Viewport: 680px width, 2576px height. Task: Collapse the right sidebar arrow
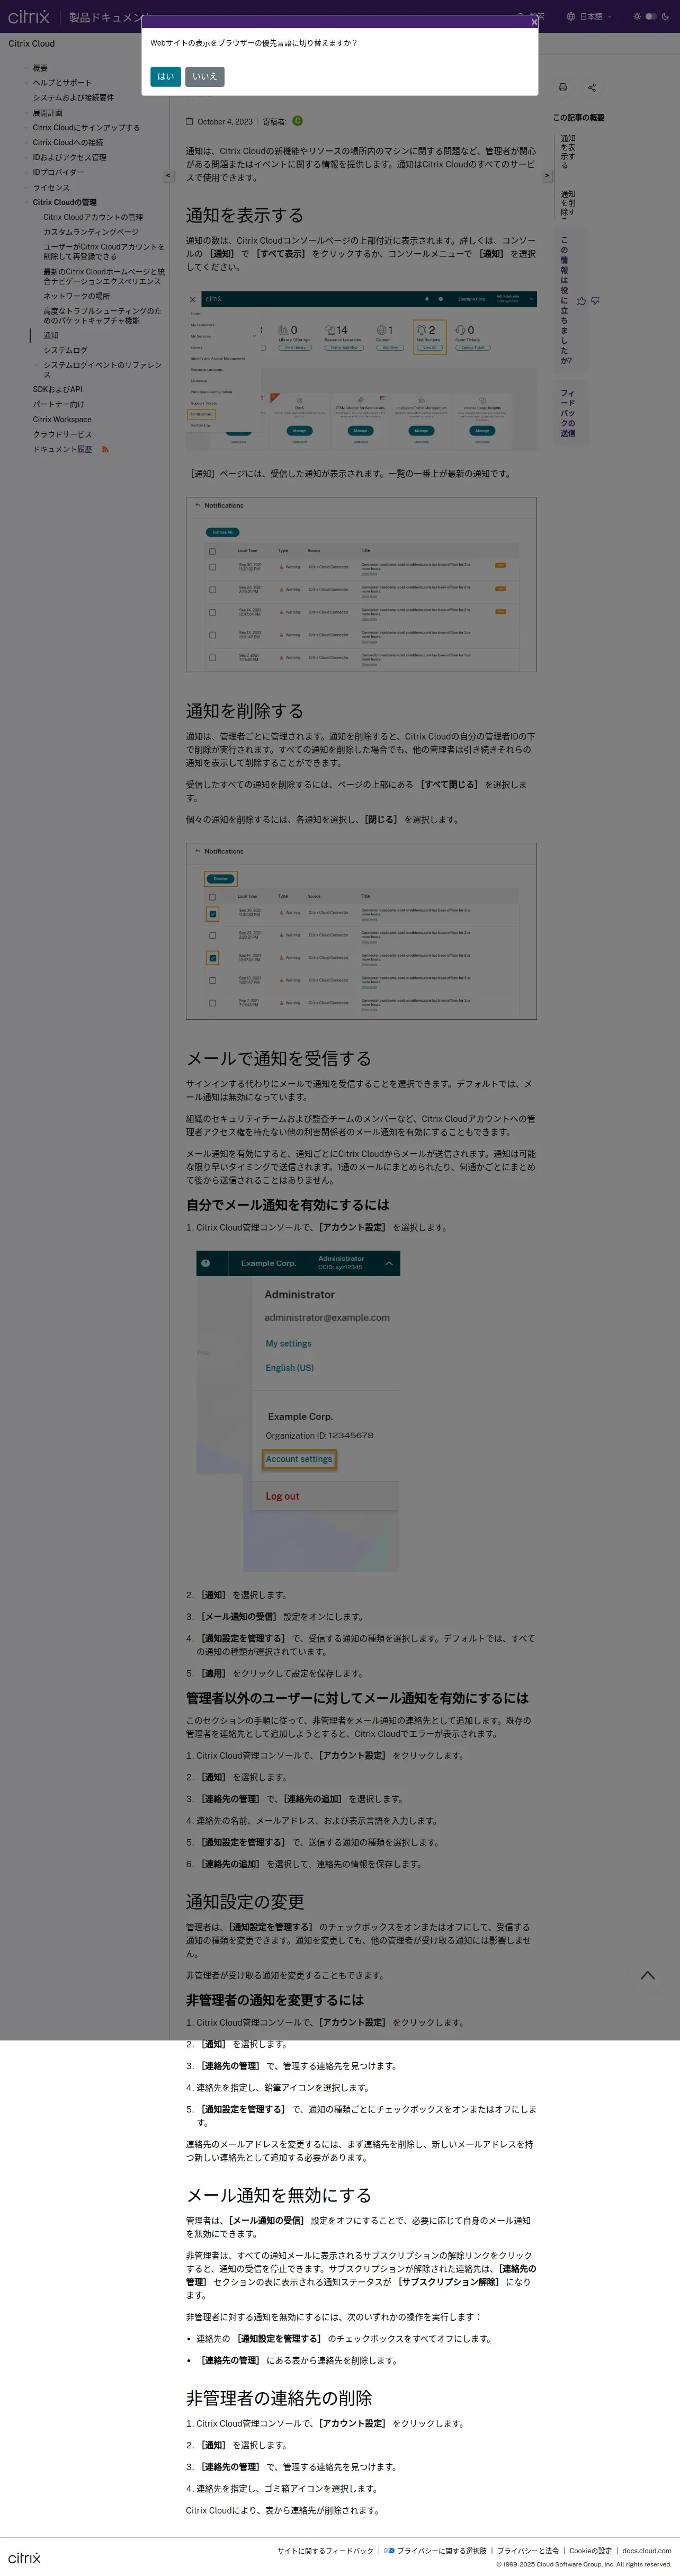(x=546, y=176)
